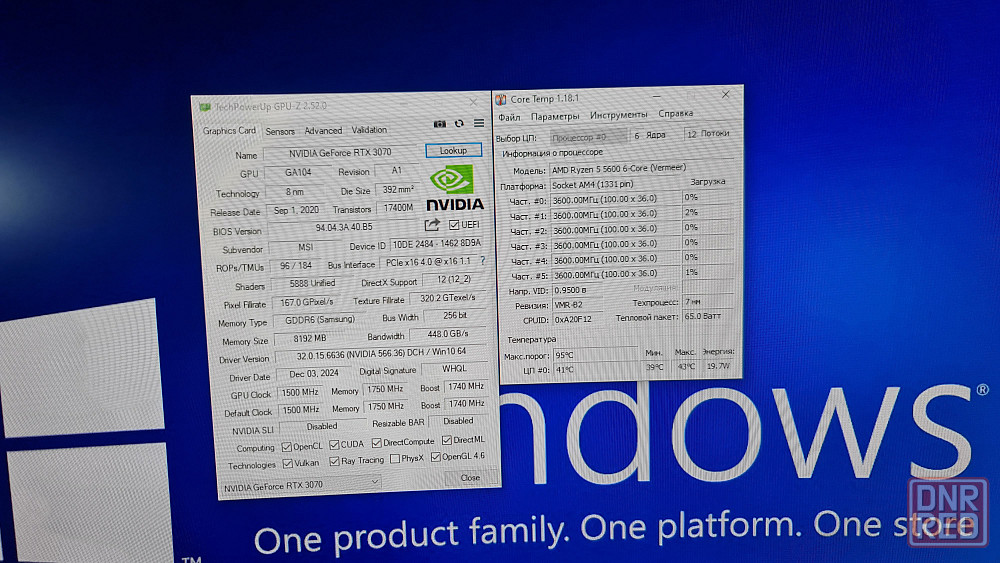The image size is (1000, 563).
Task: Toggle the DirectCompute checkbox
Action: coord(377,442)
